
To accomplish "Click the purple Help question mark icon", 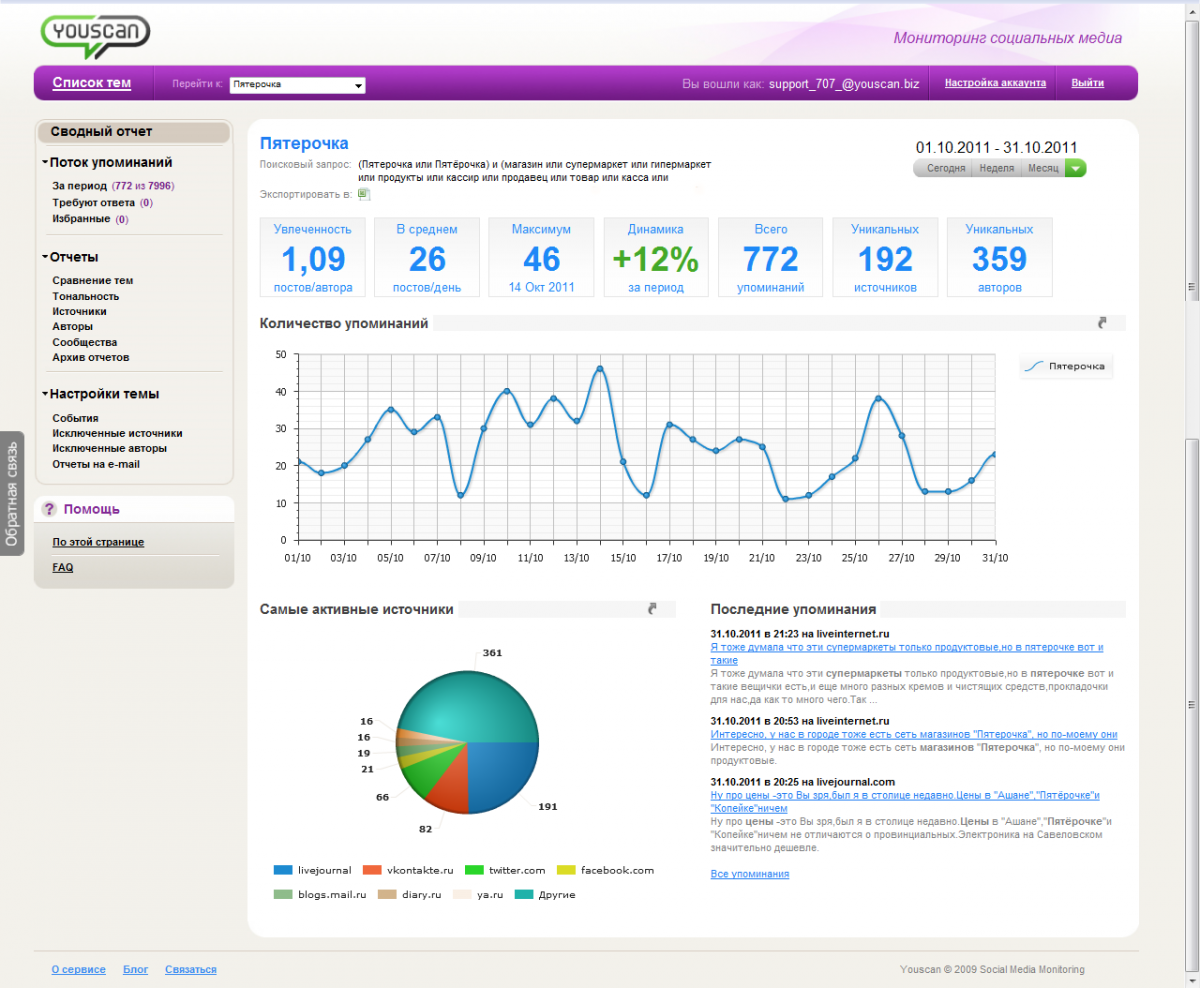I will [49, 510].
